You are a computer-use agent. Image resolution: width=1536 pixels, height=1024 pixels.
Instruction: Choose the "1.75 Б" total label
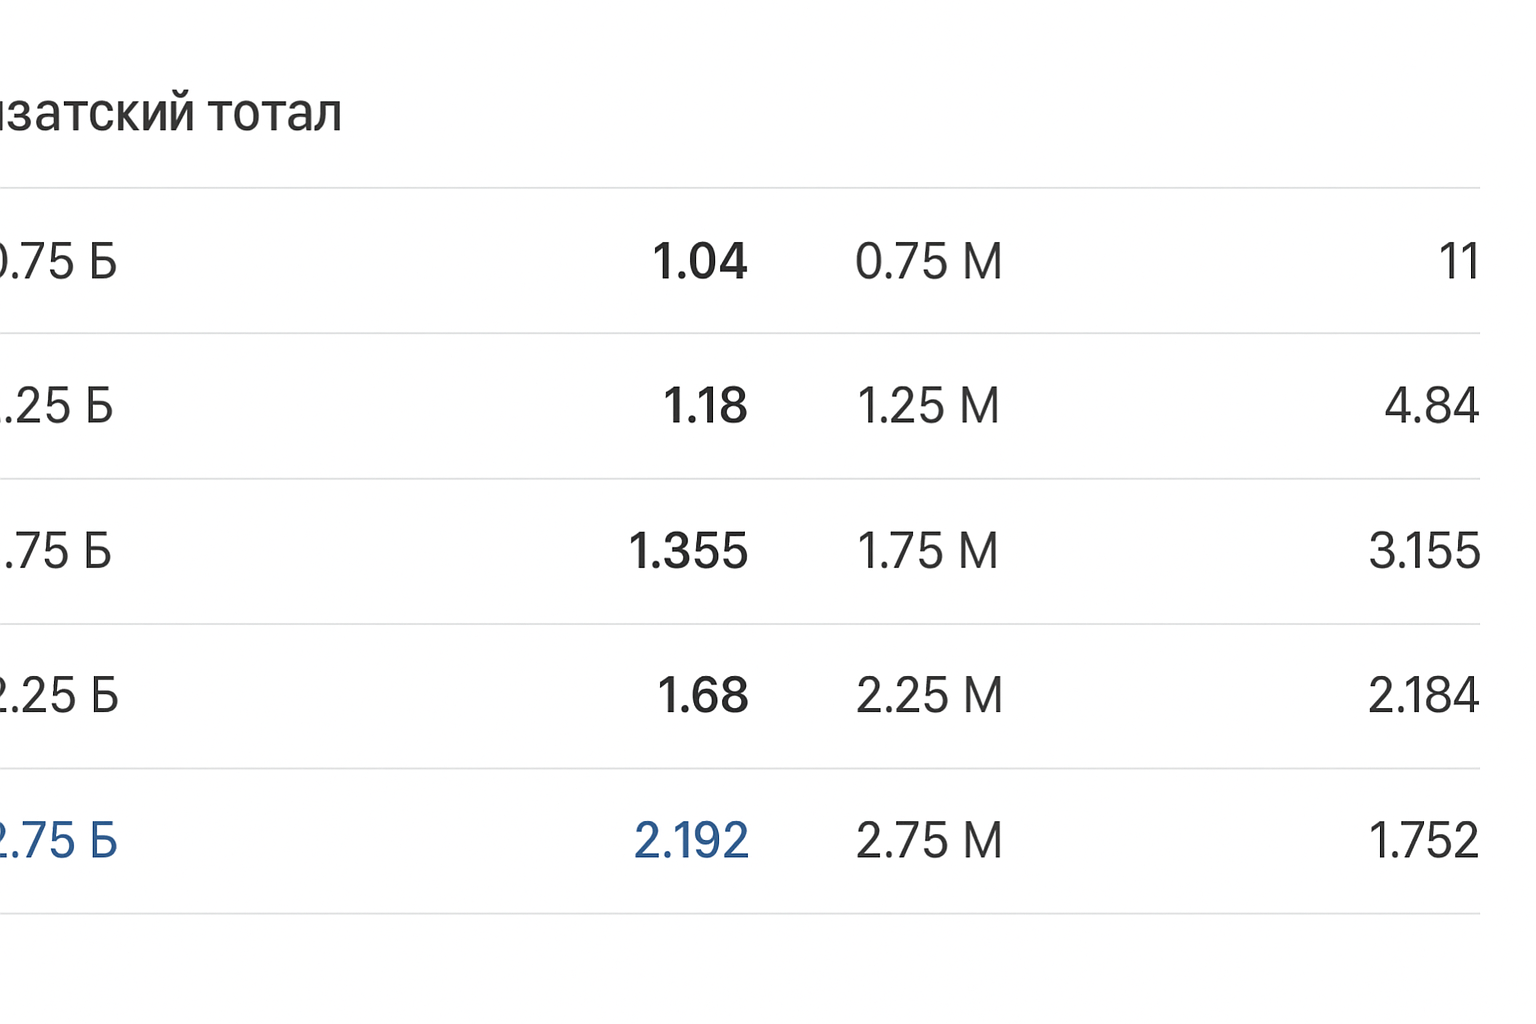[x=56, y=551]
